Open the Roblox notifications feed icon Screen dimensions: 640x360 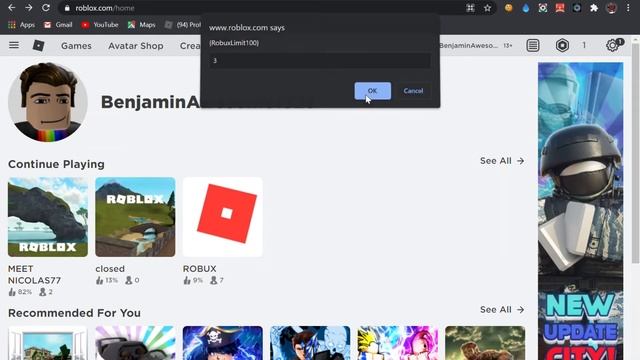533,45
